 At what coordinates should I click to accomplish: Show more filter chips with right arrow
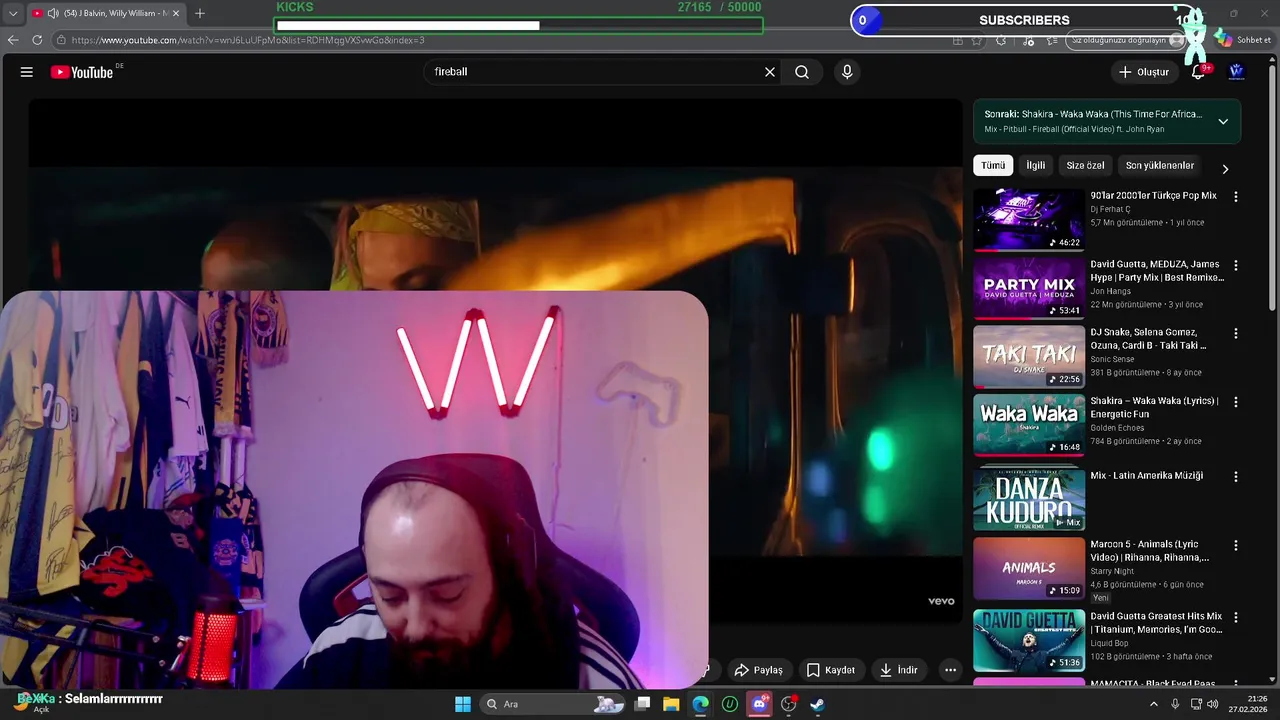click(1225, 168)
